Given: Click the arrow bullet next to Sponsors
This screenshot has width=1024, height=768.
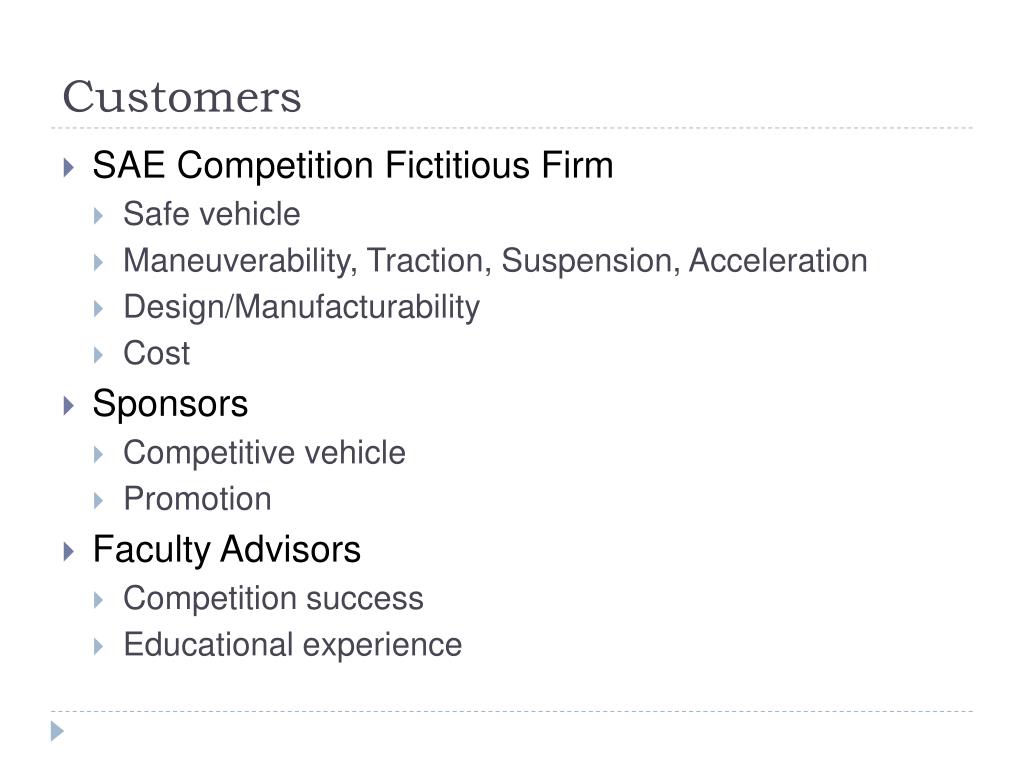Looking at the screenshot, I should [69, 406].
